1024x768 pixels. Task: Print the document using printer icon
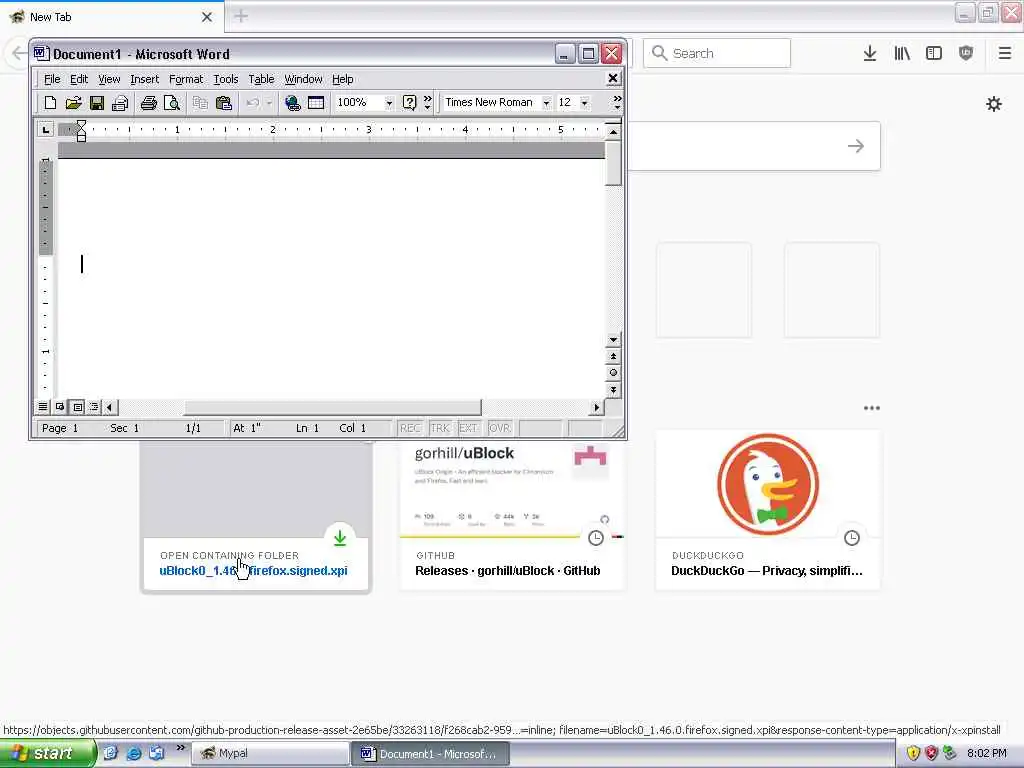pyautogui.click(x=148, y=103)
